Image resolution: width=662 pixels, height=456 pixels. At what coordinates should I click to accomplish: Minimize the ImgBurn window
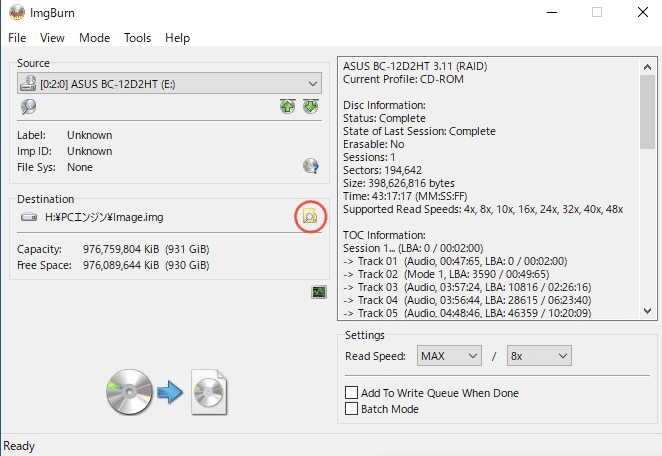pos(552,12)
